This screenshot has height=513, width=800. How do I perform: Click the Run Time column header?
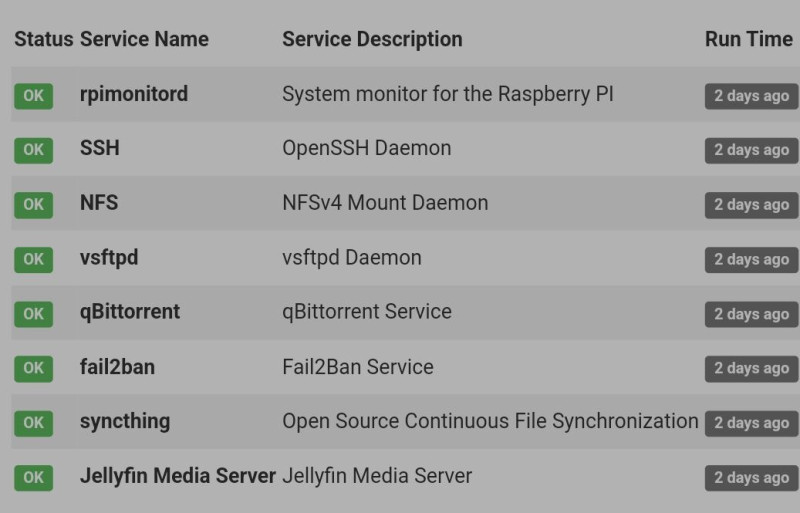[748, 39]
